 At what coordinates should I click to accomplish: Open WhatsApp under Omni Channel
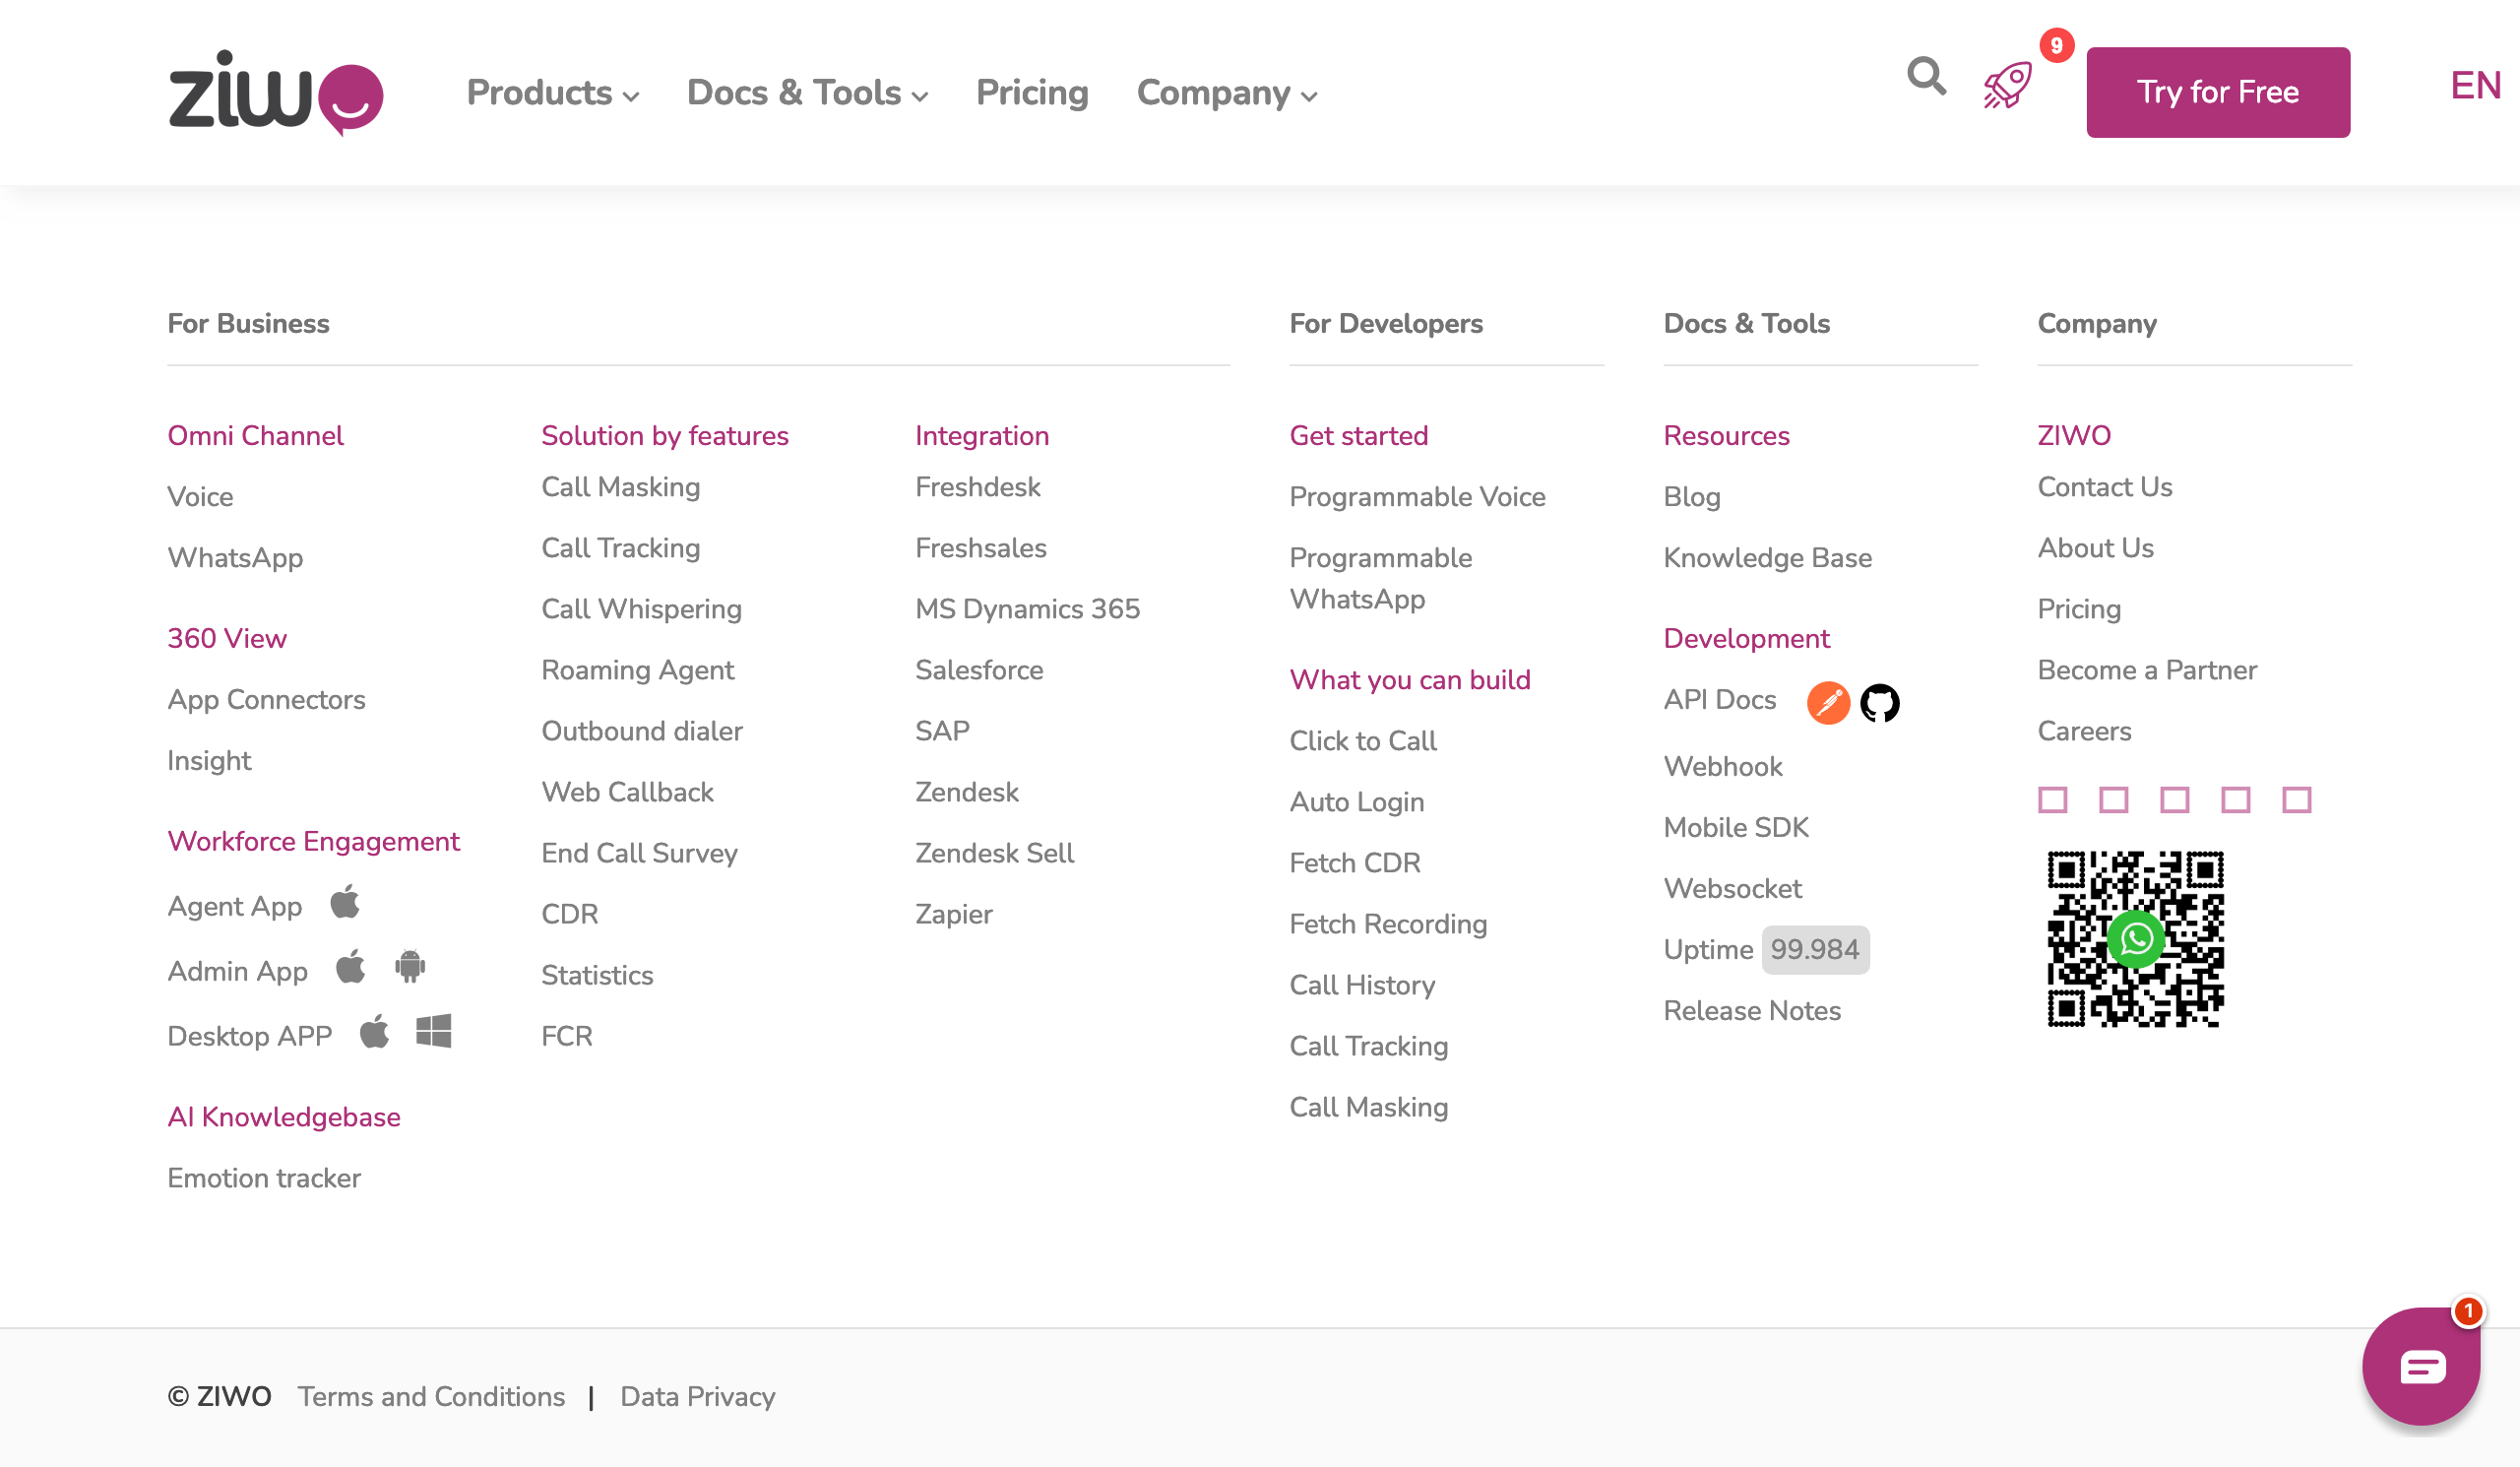point(235,558)
